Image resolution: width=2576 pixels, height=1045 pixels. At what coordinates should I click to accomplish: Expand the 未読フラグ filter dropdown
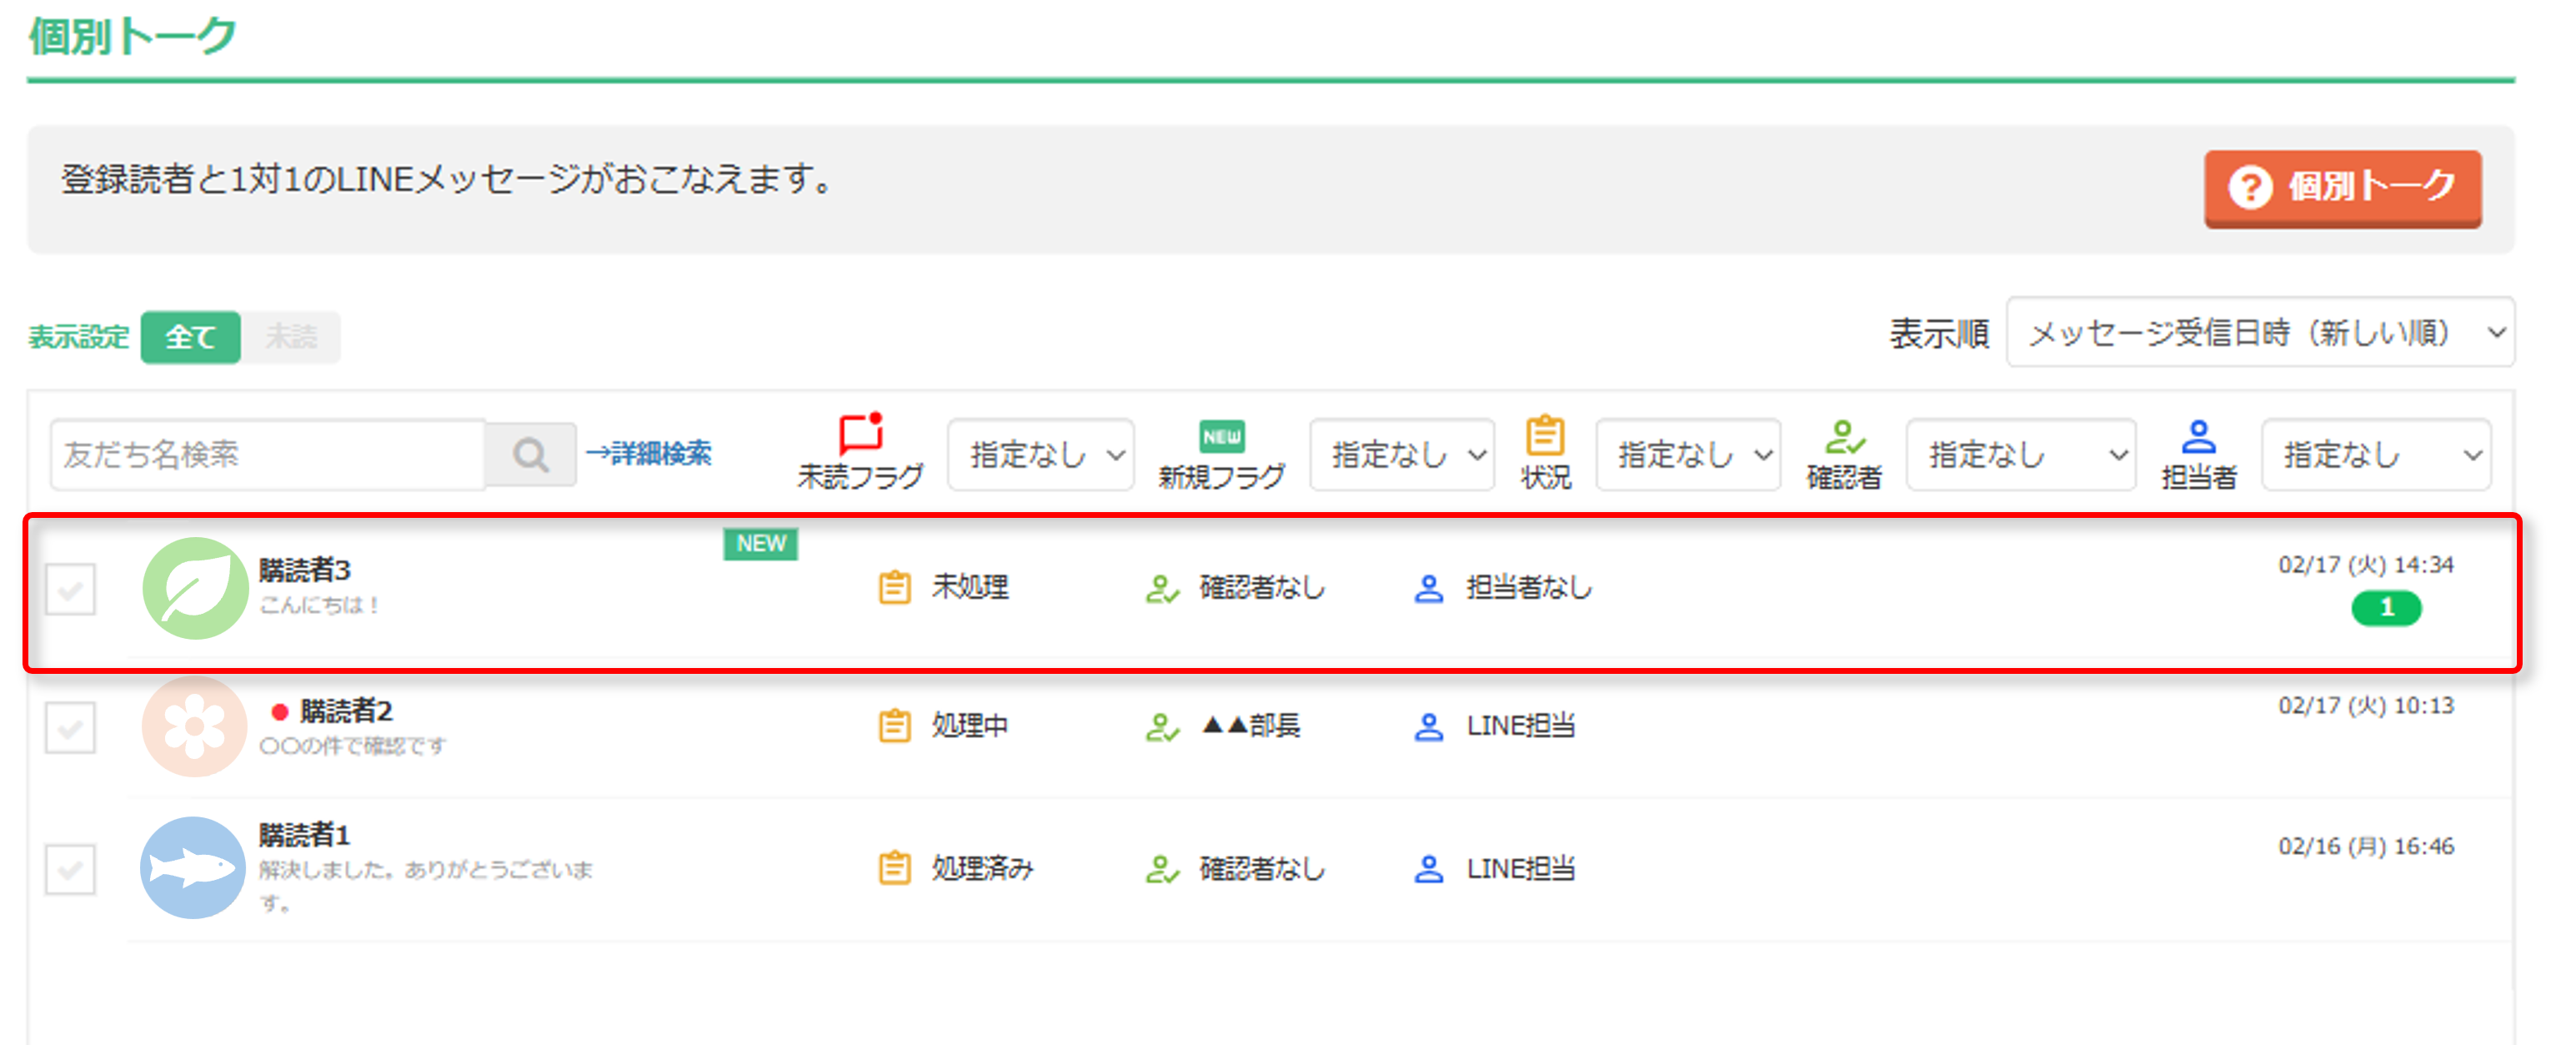click(x=1040, y=455)
